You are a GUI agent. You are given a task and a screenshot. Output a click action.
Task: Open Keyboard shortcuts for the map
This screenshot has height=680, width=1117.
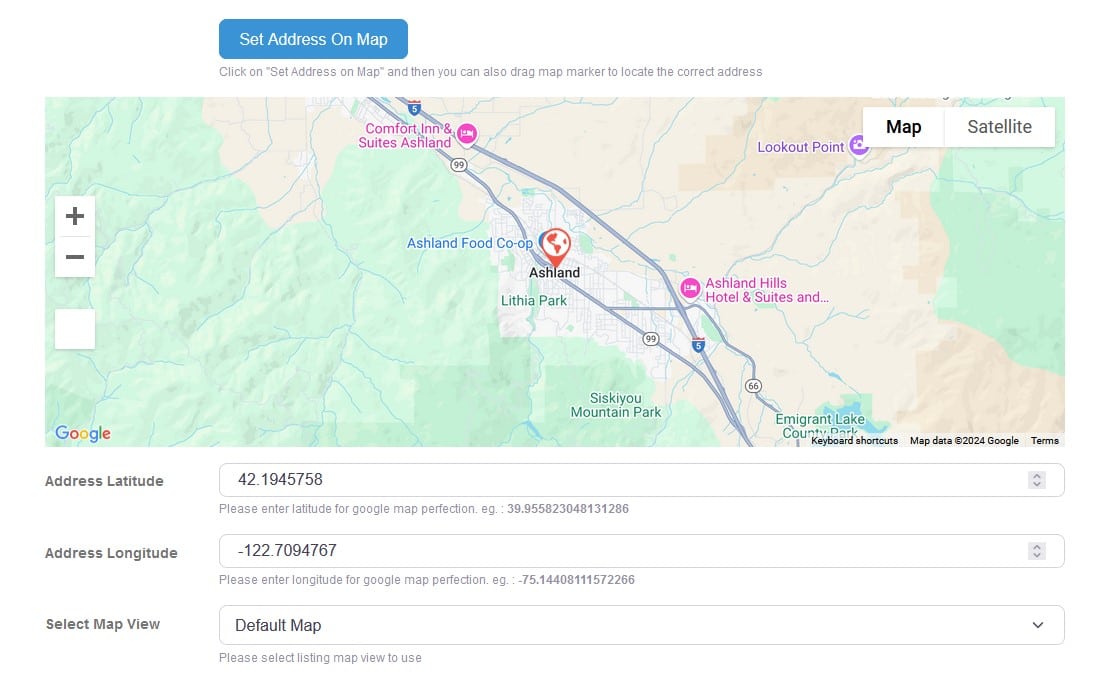tap(854, 441)
